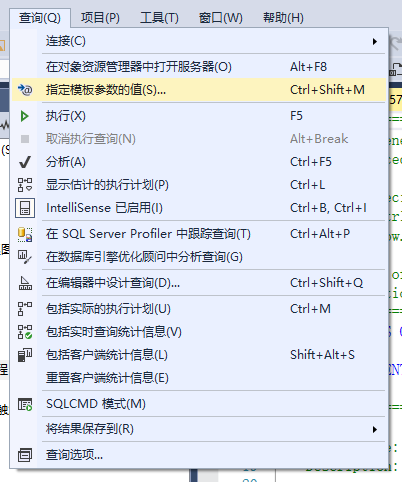This screenshot has width=402, height=482.
Task: Toggle IntelliSense 已启用(I) entry
Action: [199, 208]
